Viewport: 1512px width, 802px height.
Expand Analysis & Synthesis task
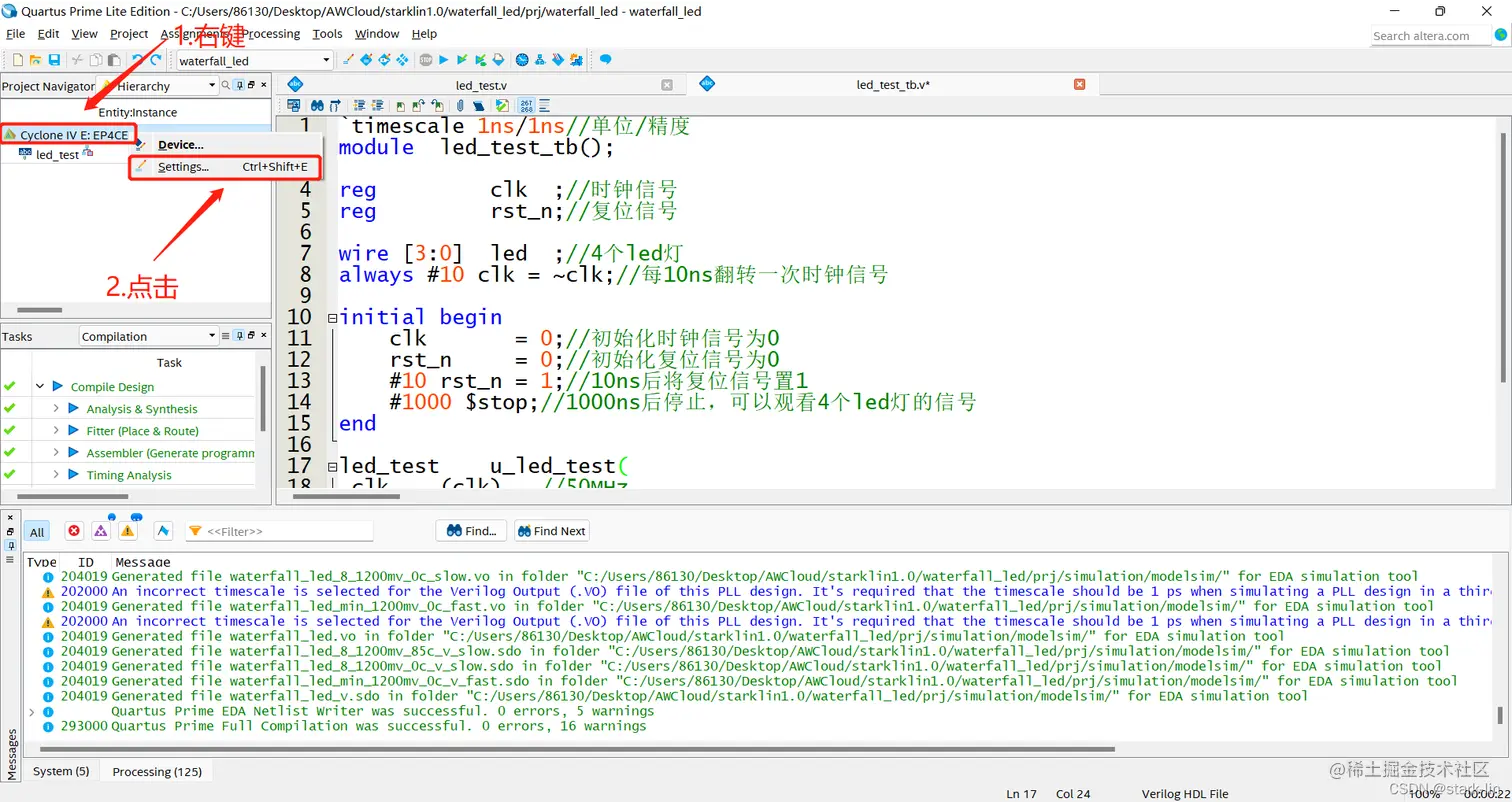[56, 408]
